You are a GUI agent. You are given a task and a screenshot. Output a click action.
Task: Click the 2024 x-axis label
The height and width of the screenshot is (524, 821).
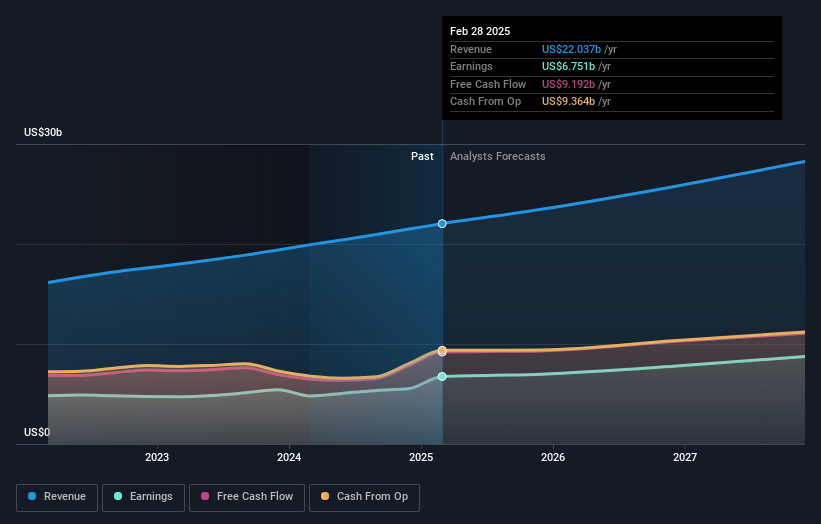click(x=289, y=457)
